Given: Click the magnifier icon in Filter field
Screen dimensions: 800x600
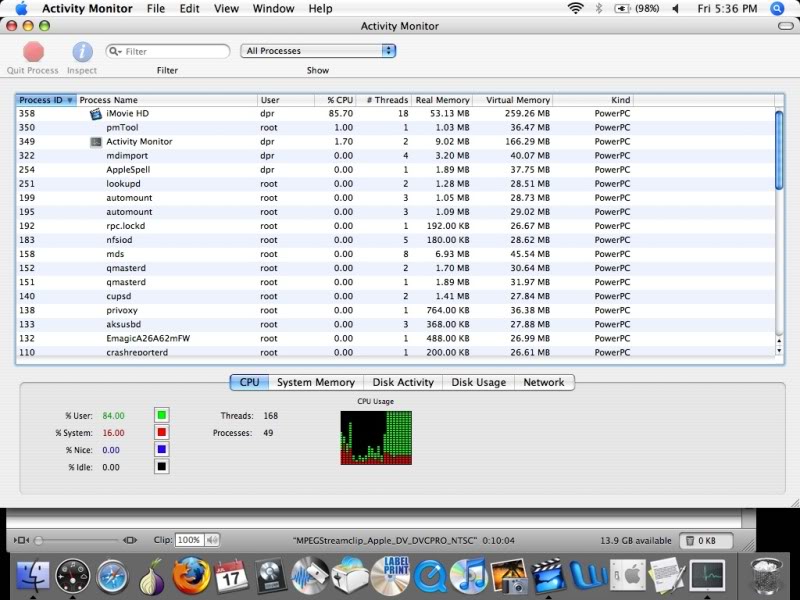Looking at the screenshot, I should click(x=114, y=51).
